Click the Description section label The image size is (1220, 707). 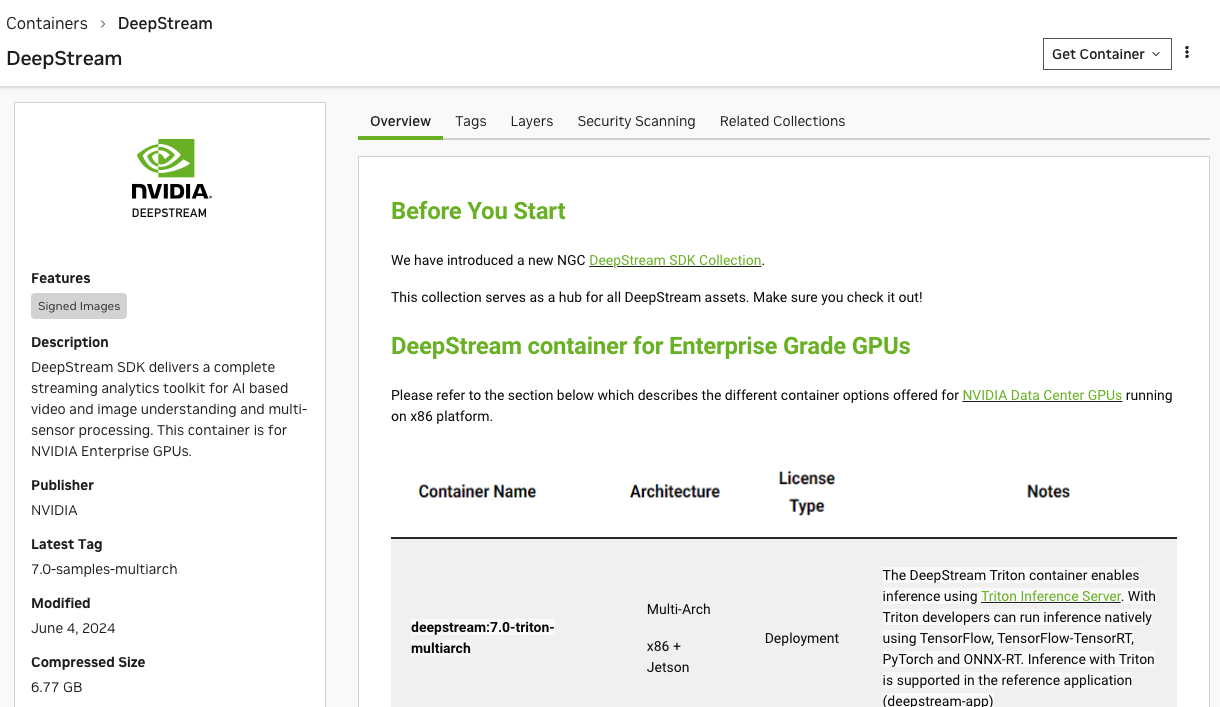[70, 342]
